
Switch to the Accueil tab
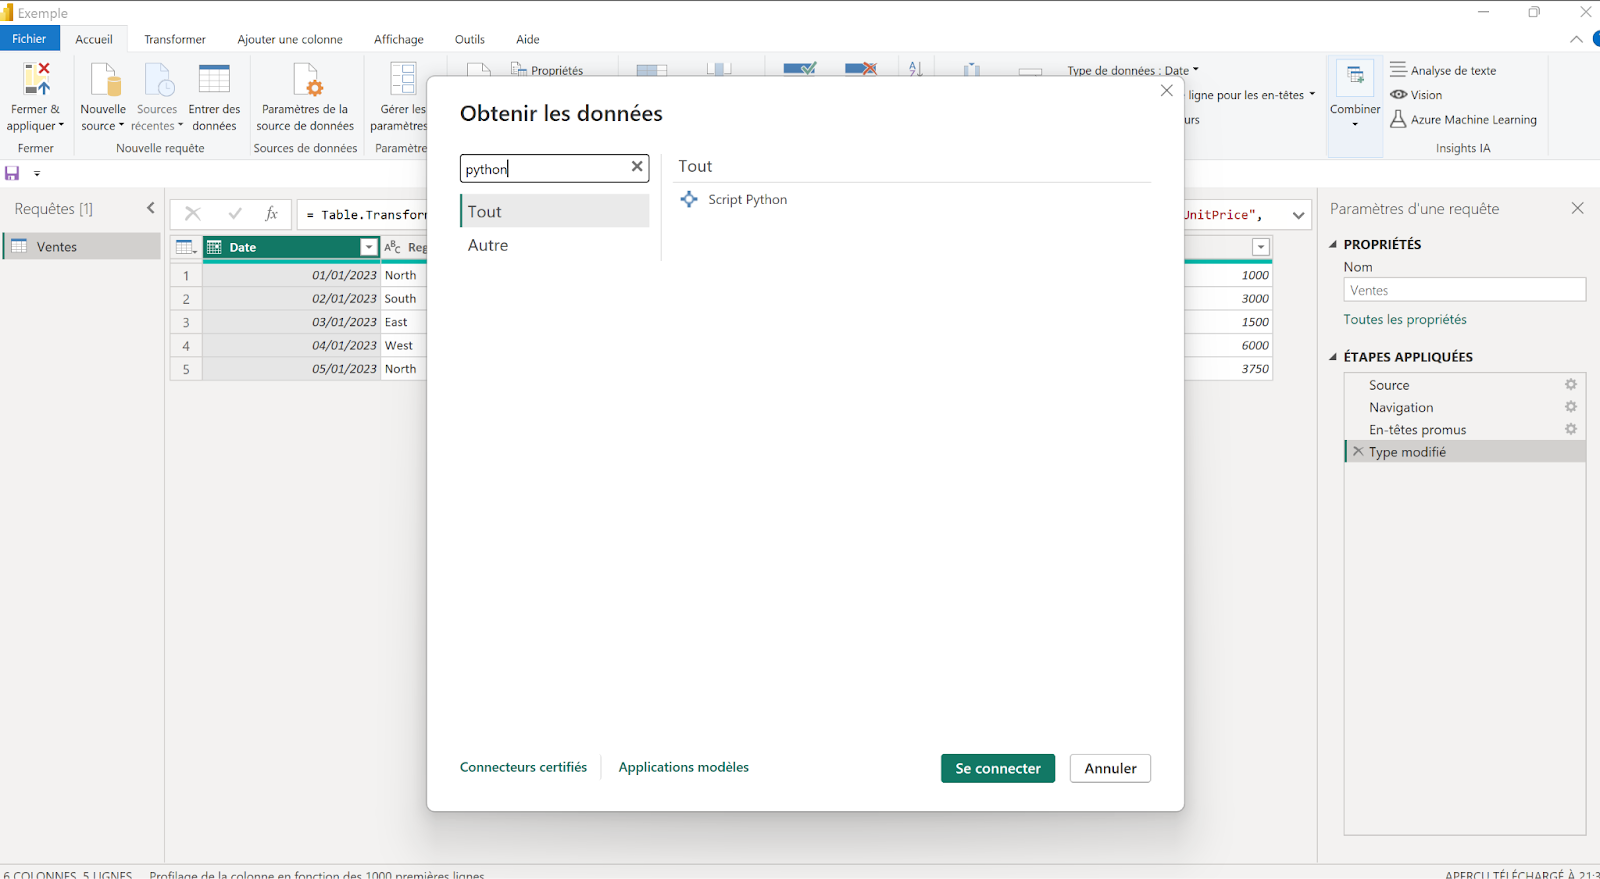pyautogui.click(x=94, y=39)
